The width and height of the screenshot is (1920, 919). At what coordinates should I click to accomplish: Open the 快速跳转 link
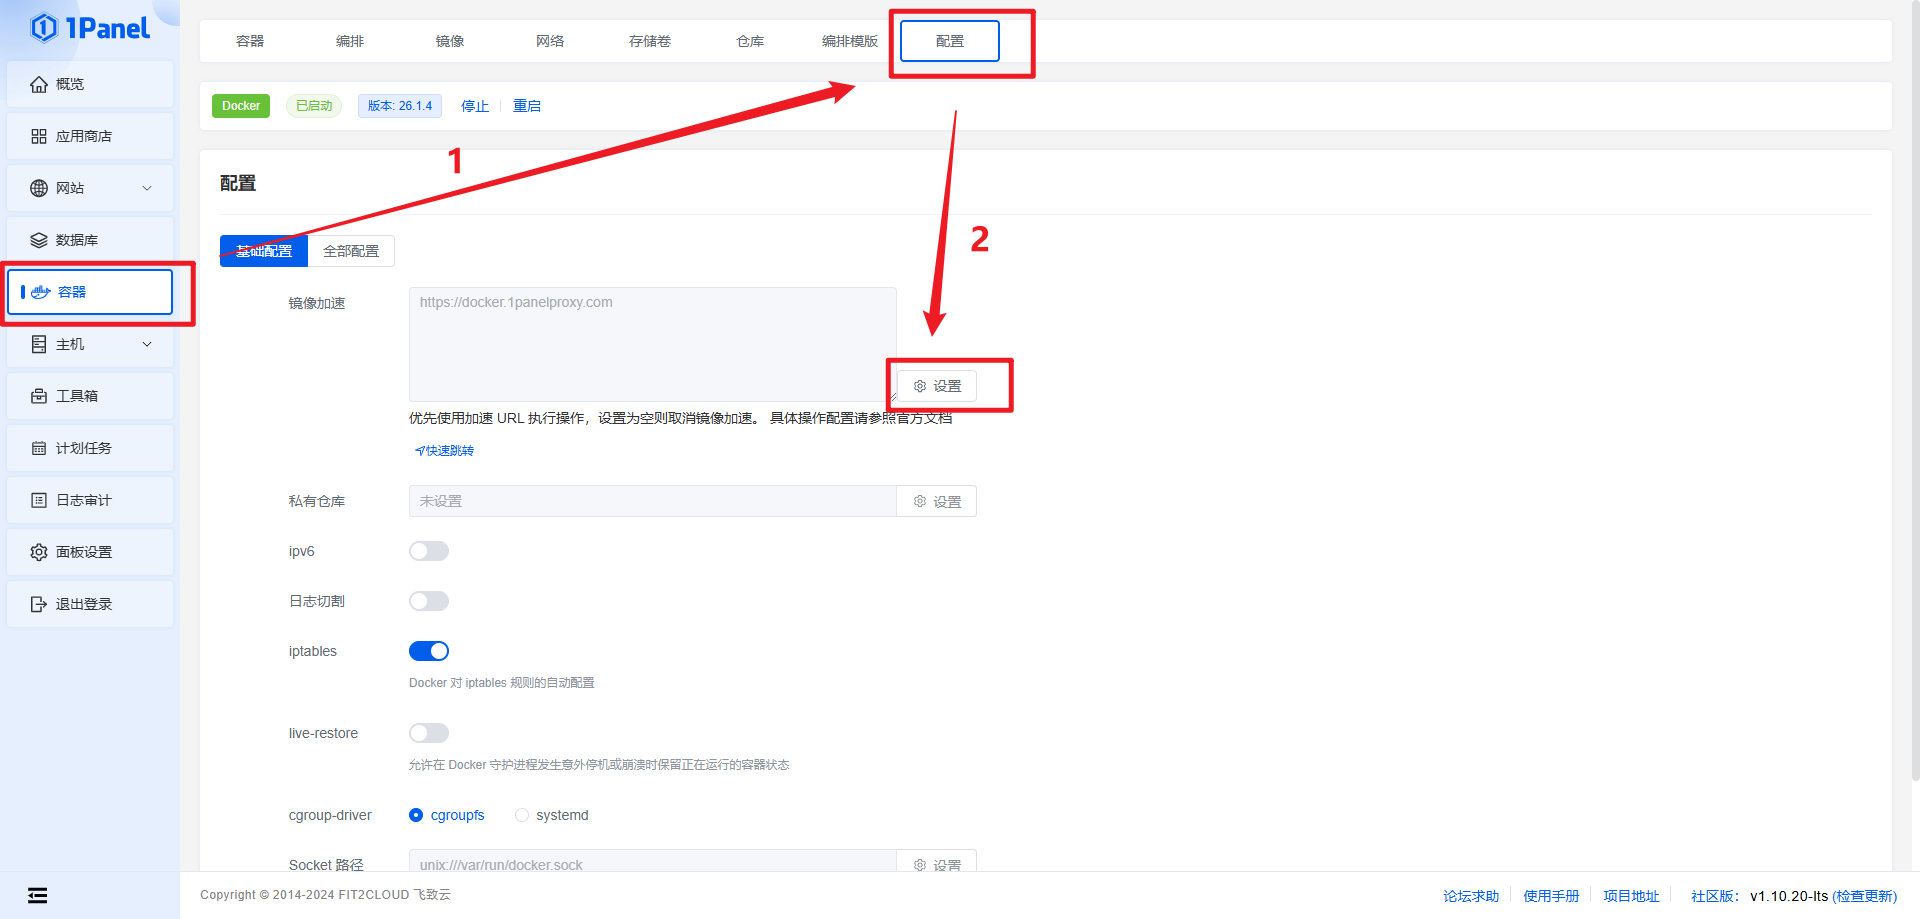click(x=445, y=451)
